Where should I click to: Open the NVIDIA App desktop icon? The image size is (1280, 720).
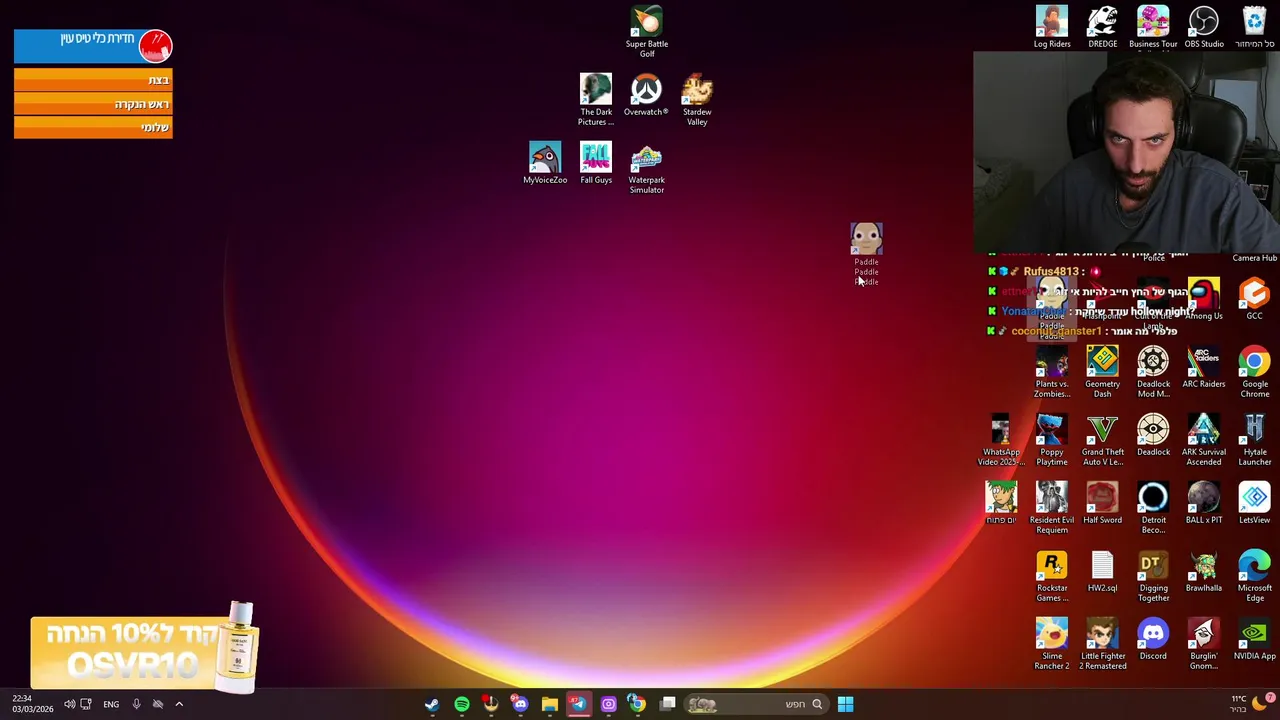(x=1254, y=639)
